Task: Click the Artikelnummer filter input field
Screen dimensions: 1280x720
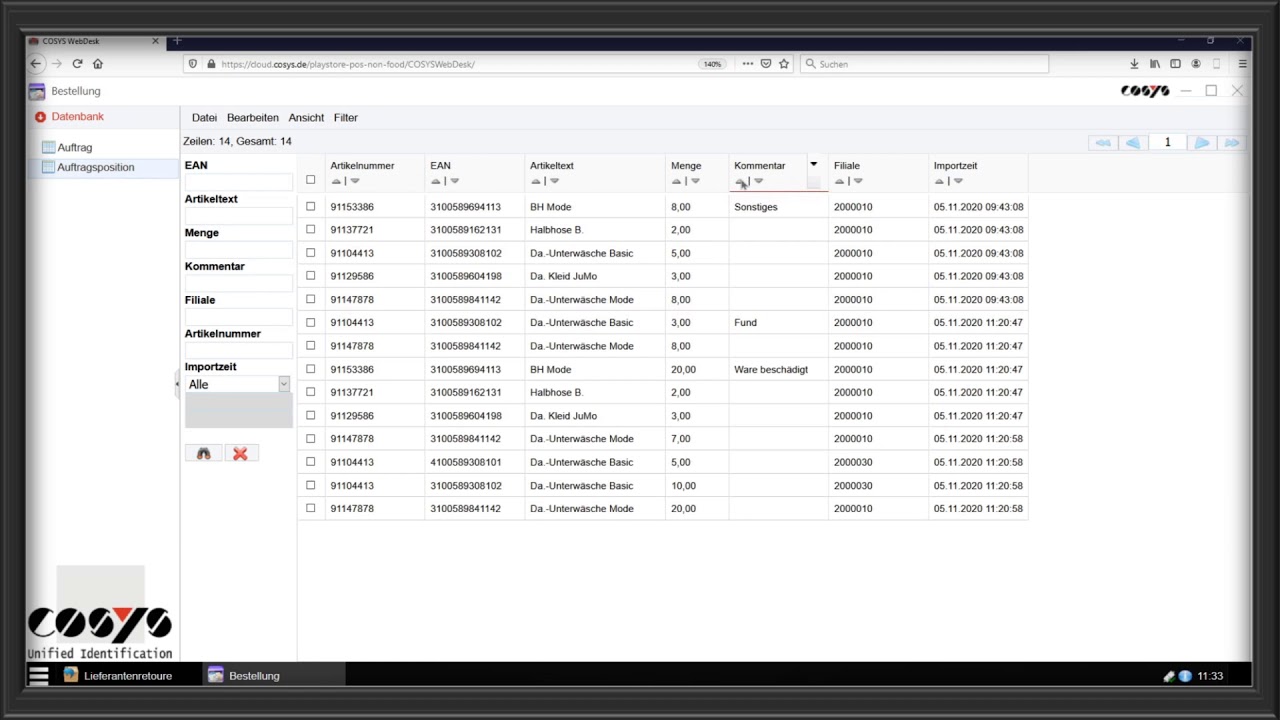Action: pos(238,350)
